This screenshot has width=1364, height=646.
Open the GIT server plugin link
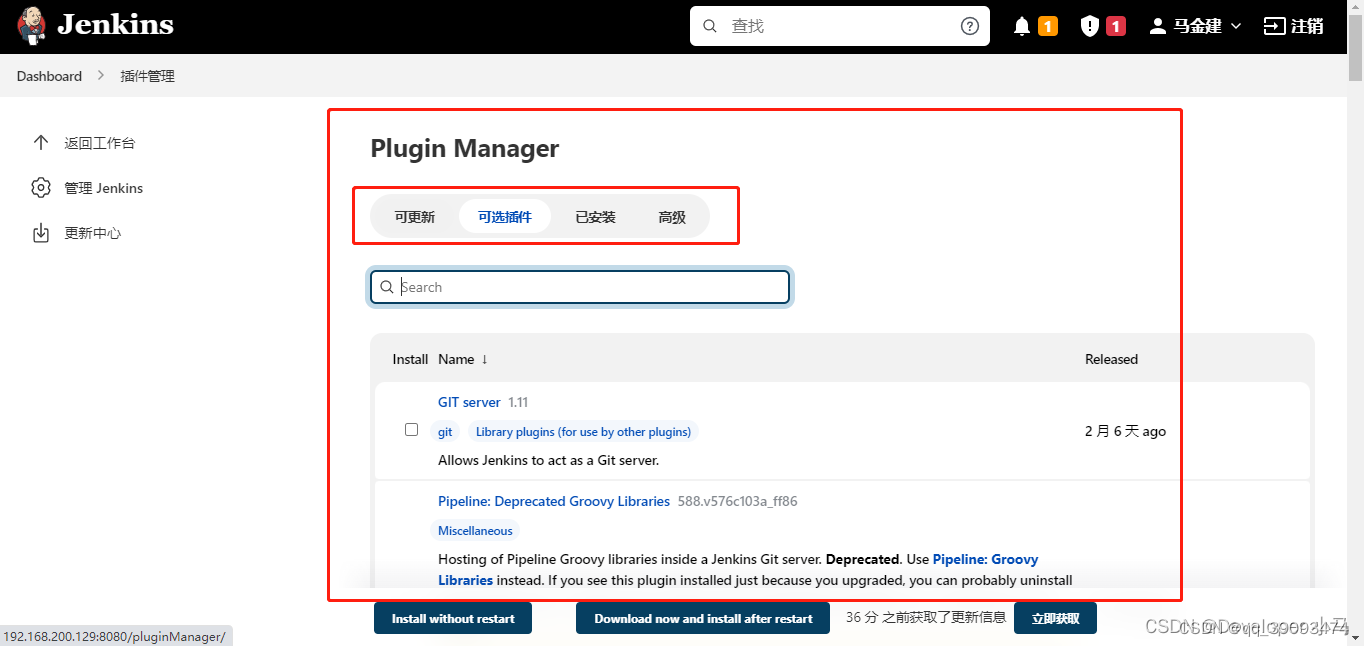point(469,402)
